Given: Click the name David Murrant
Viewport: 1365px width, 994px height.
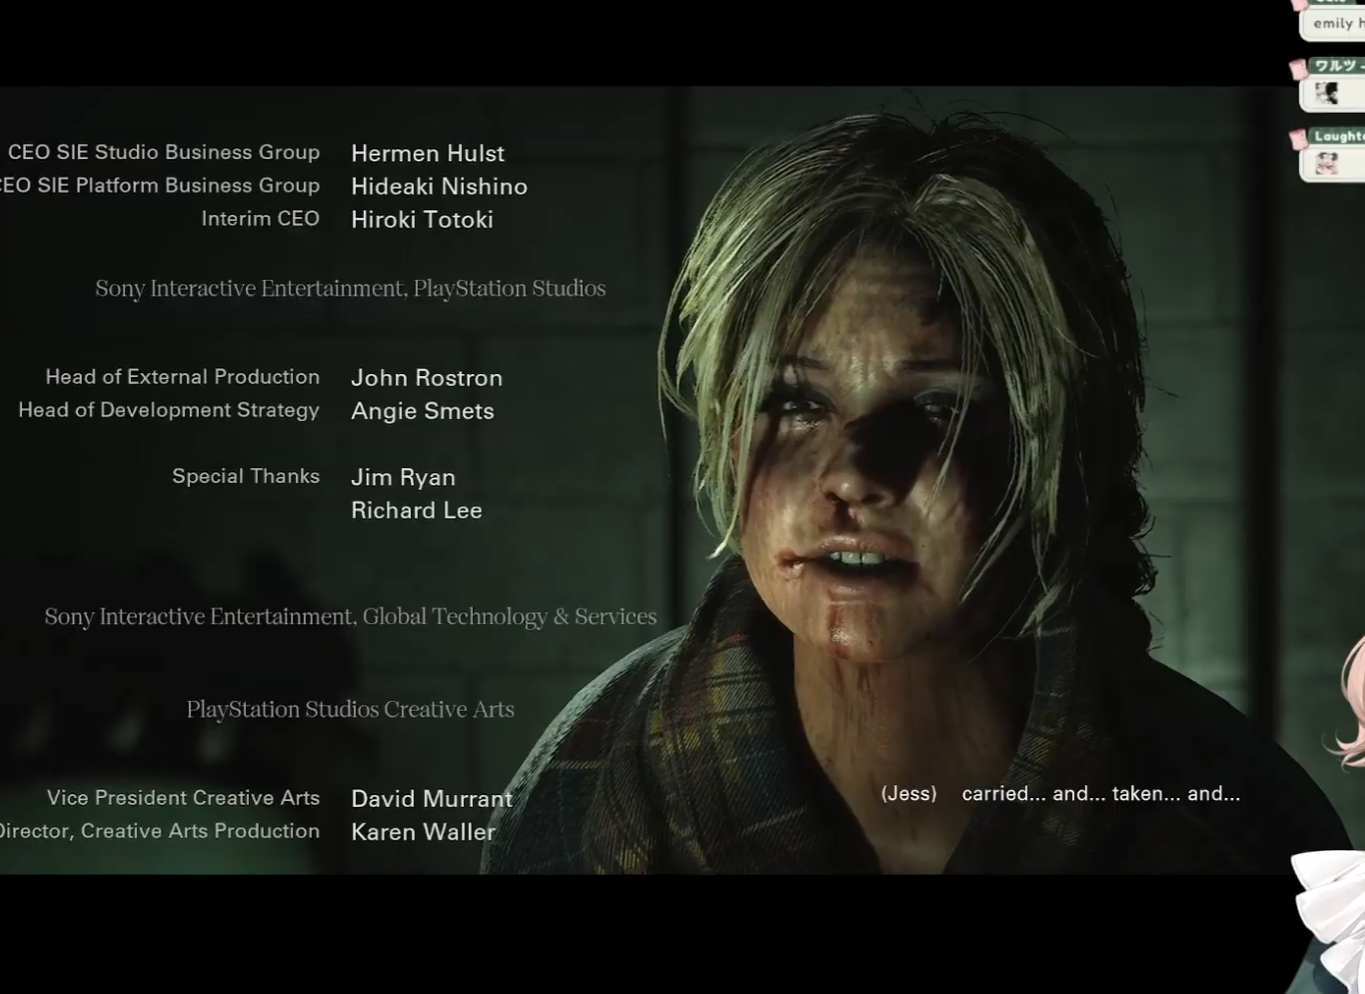Looking at the screenshot, I should (432, 799).
